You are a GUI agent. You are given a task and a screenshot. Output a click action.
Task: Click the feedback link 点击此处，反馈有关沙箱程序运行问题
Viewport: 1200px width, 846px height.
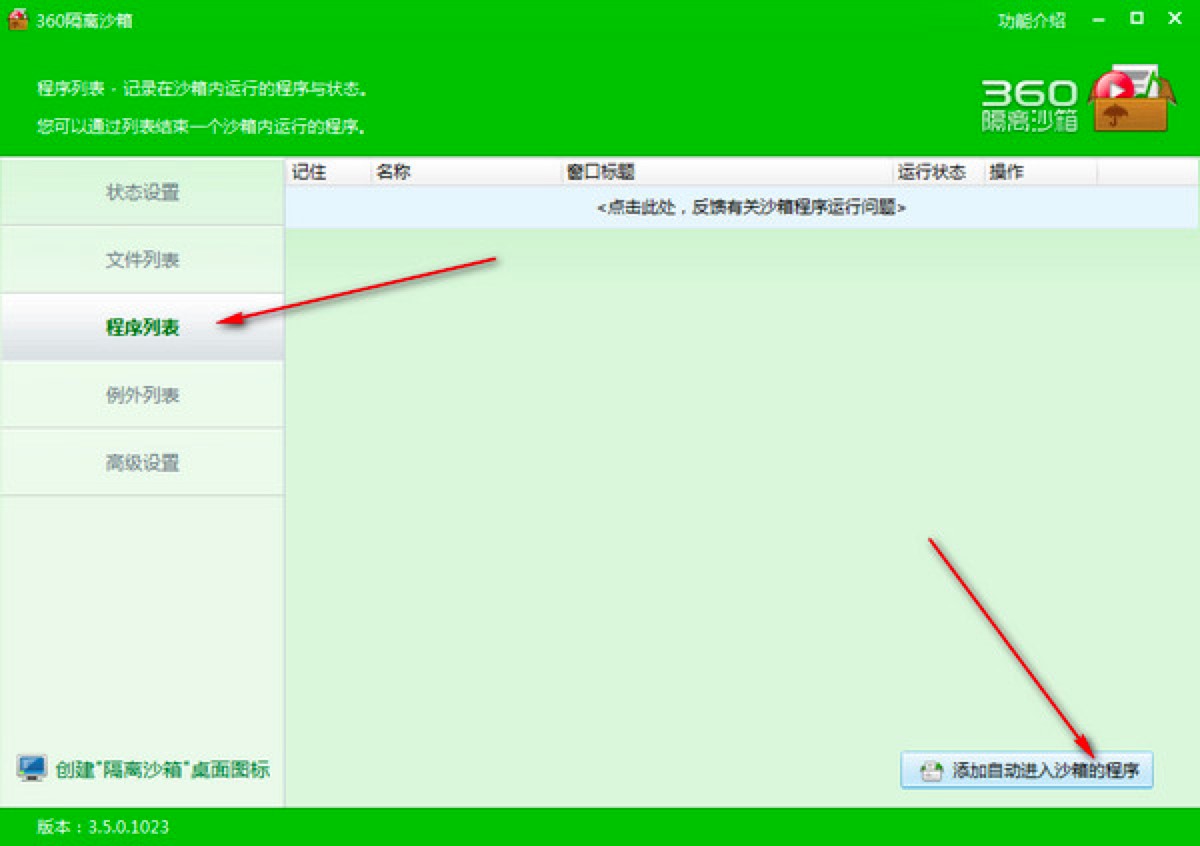tap(751, 207)
